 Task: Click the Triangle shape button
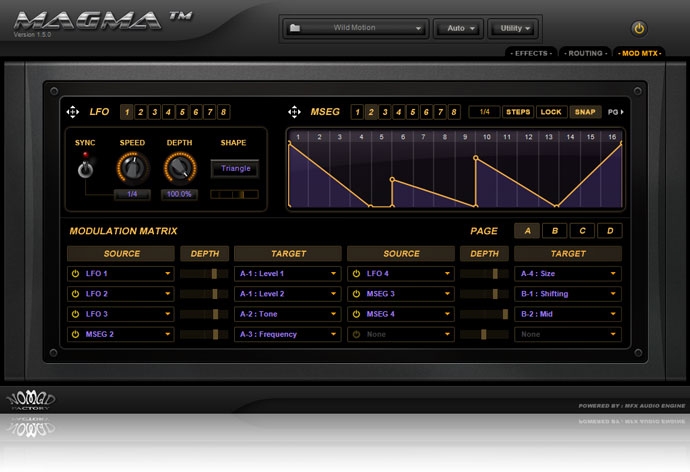coord(235,168)
